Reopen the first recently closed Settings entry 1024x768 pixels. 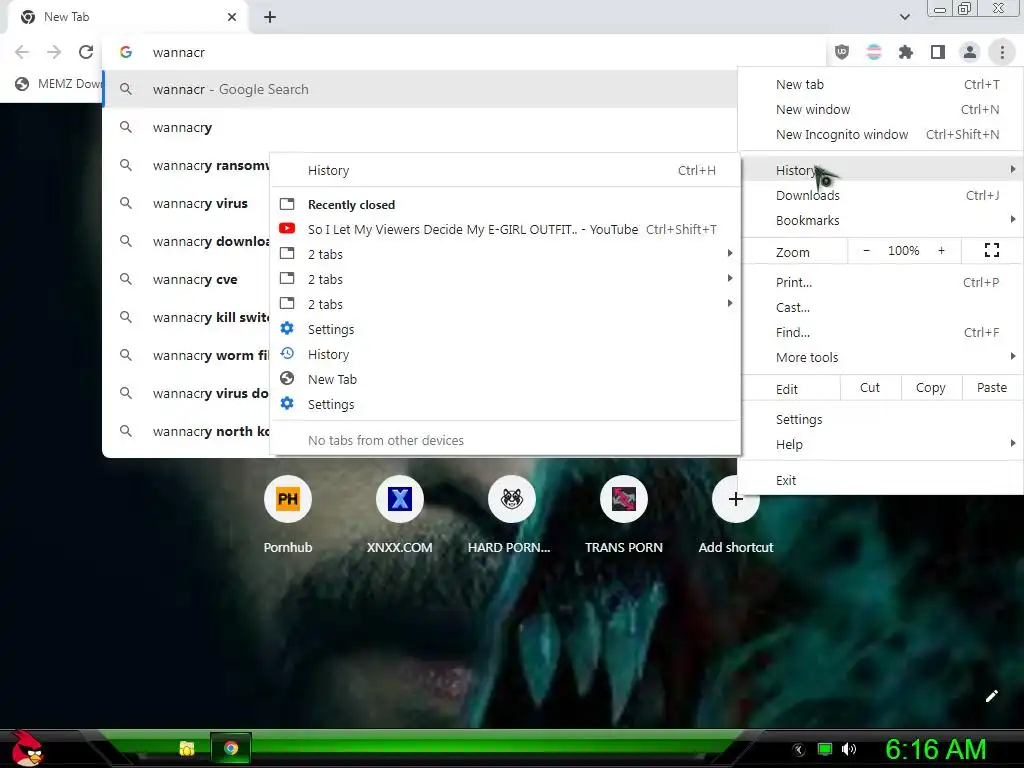tap(505, 329)
